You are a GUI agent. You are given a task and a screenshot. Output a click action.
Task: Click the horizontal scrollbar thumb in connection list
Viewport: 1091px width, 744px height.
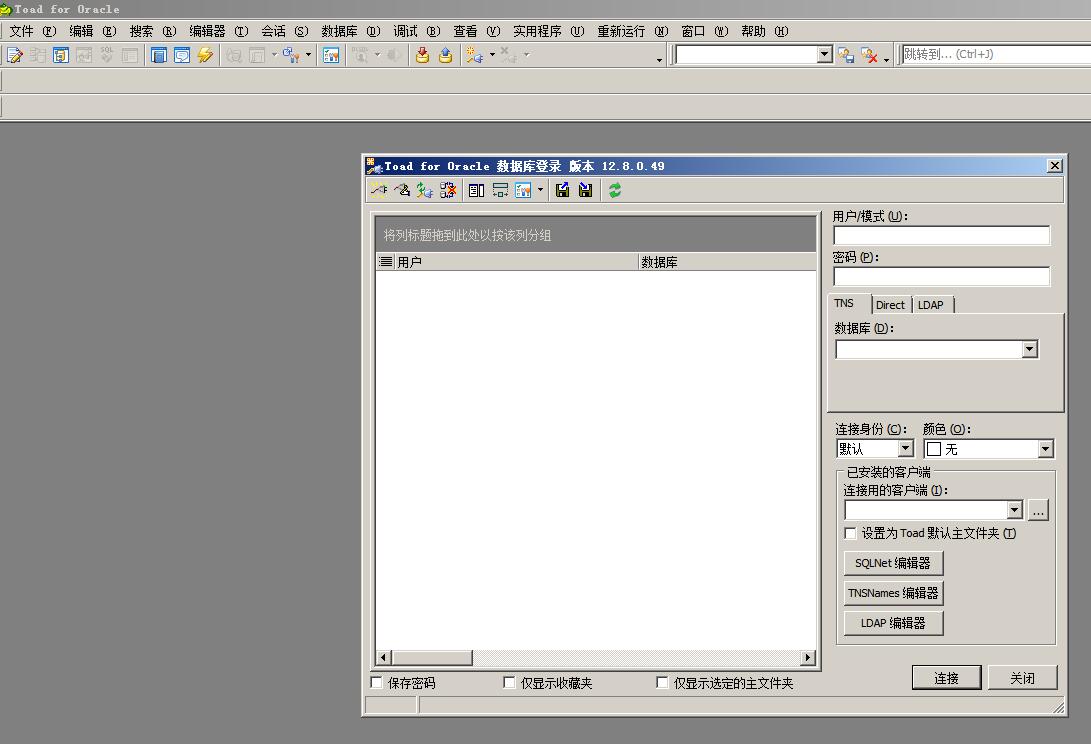pyautogui.click(x=432, y=658)
